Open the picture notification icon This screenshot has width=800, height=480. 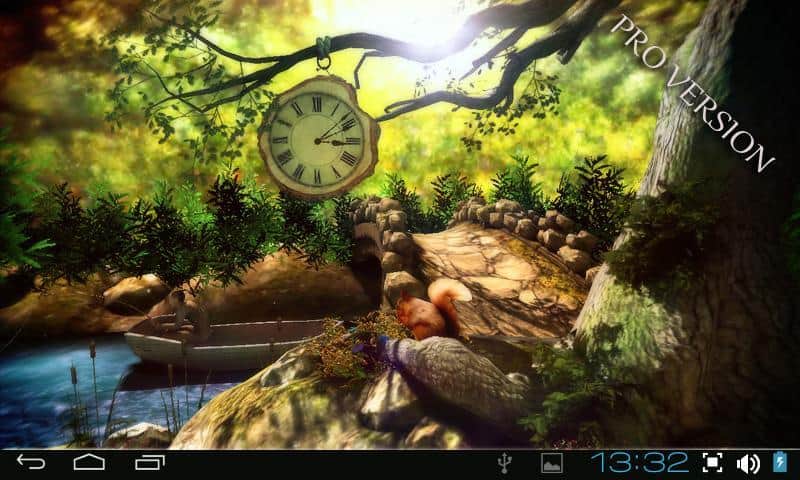[x=551, y=463]
